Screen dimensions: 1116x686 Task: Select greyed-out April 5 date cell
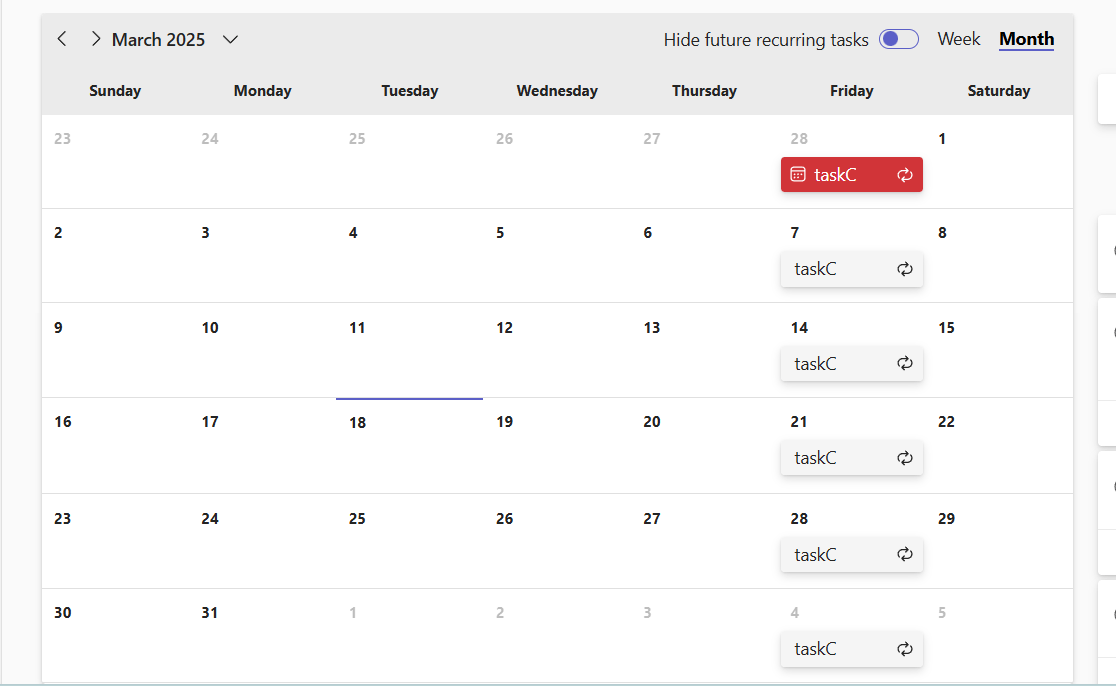coord(999,635)
